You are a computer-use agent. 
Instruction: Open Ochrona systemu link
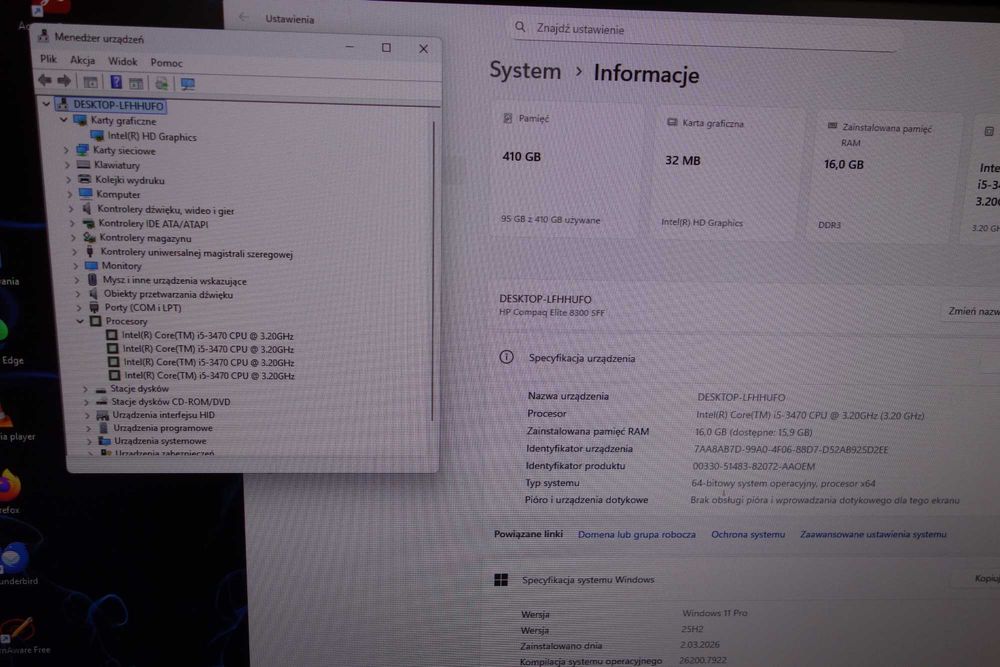(747, 534)
